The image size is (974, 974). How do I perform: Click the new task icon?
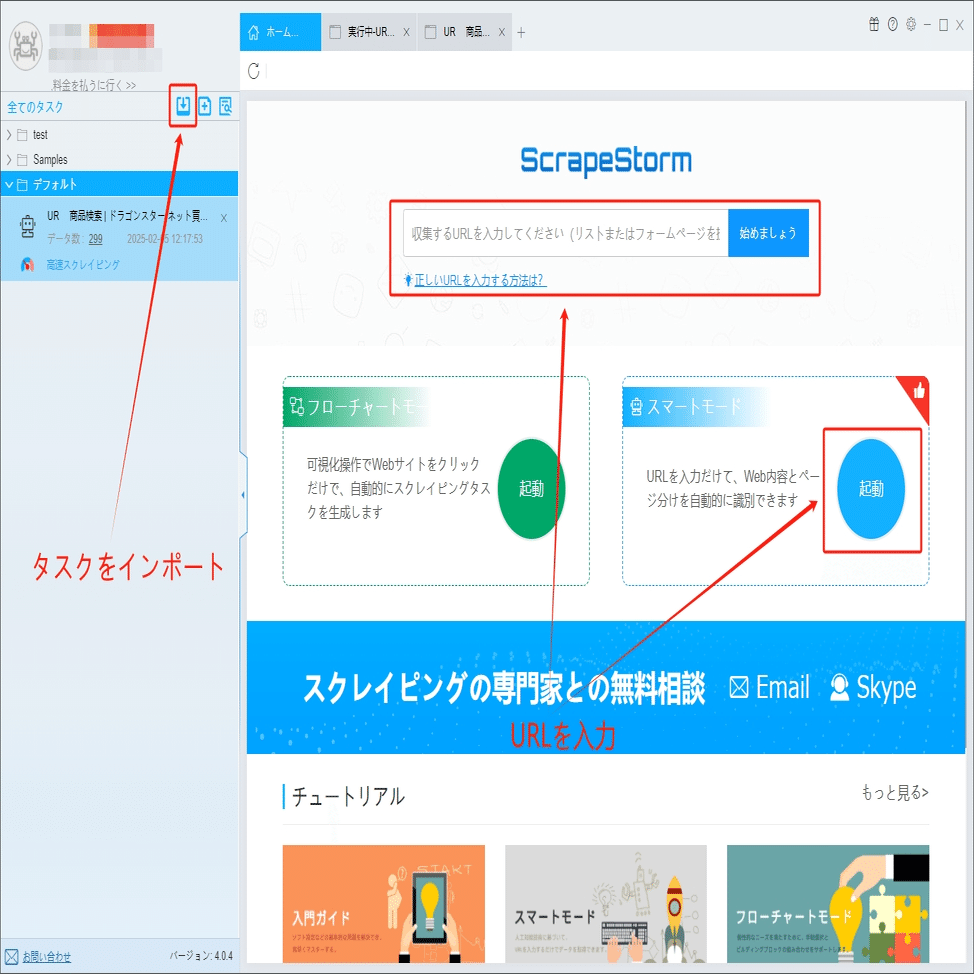[204, 106]
